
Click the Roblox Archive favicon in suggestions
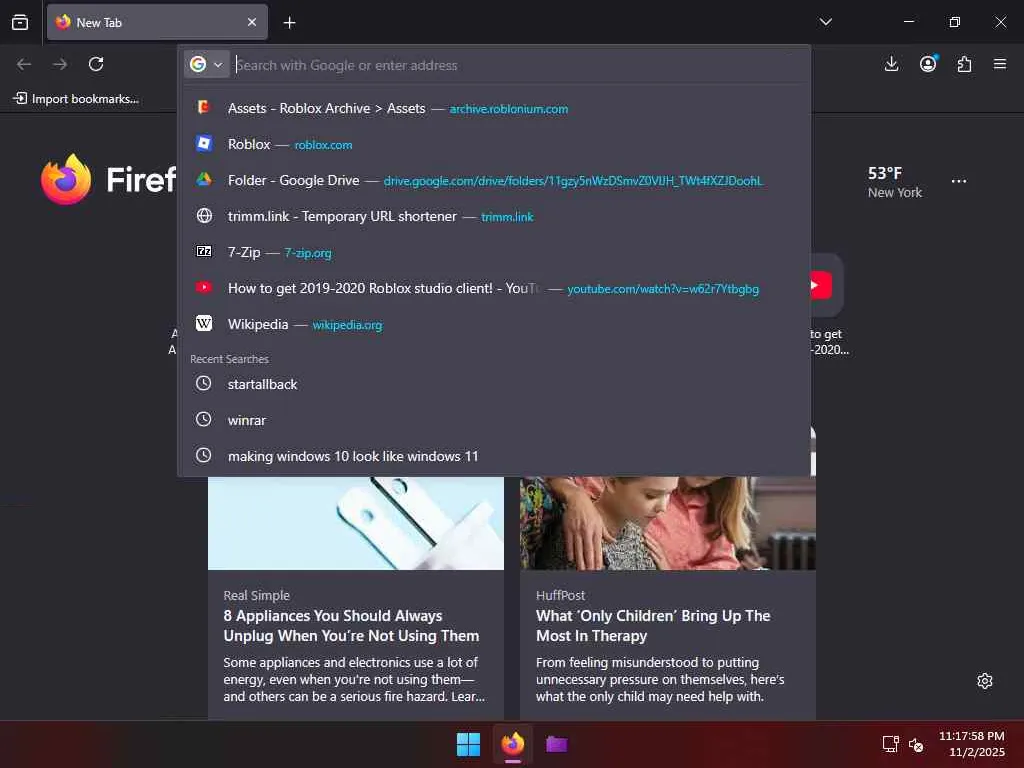[x=204, y=108]
